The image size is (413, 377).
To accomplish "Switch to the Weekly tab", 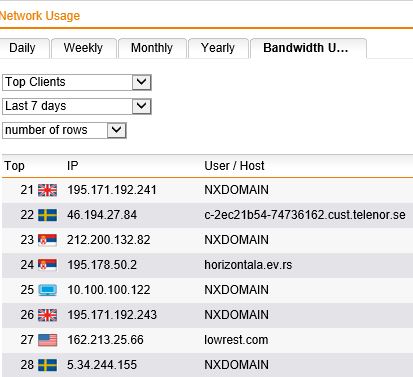I will 83,48.
